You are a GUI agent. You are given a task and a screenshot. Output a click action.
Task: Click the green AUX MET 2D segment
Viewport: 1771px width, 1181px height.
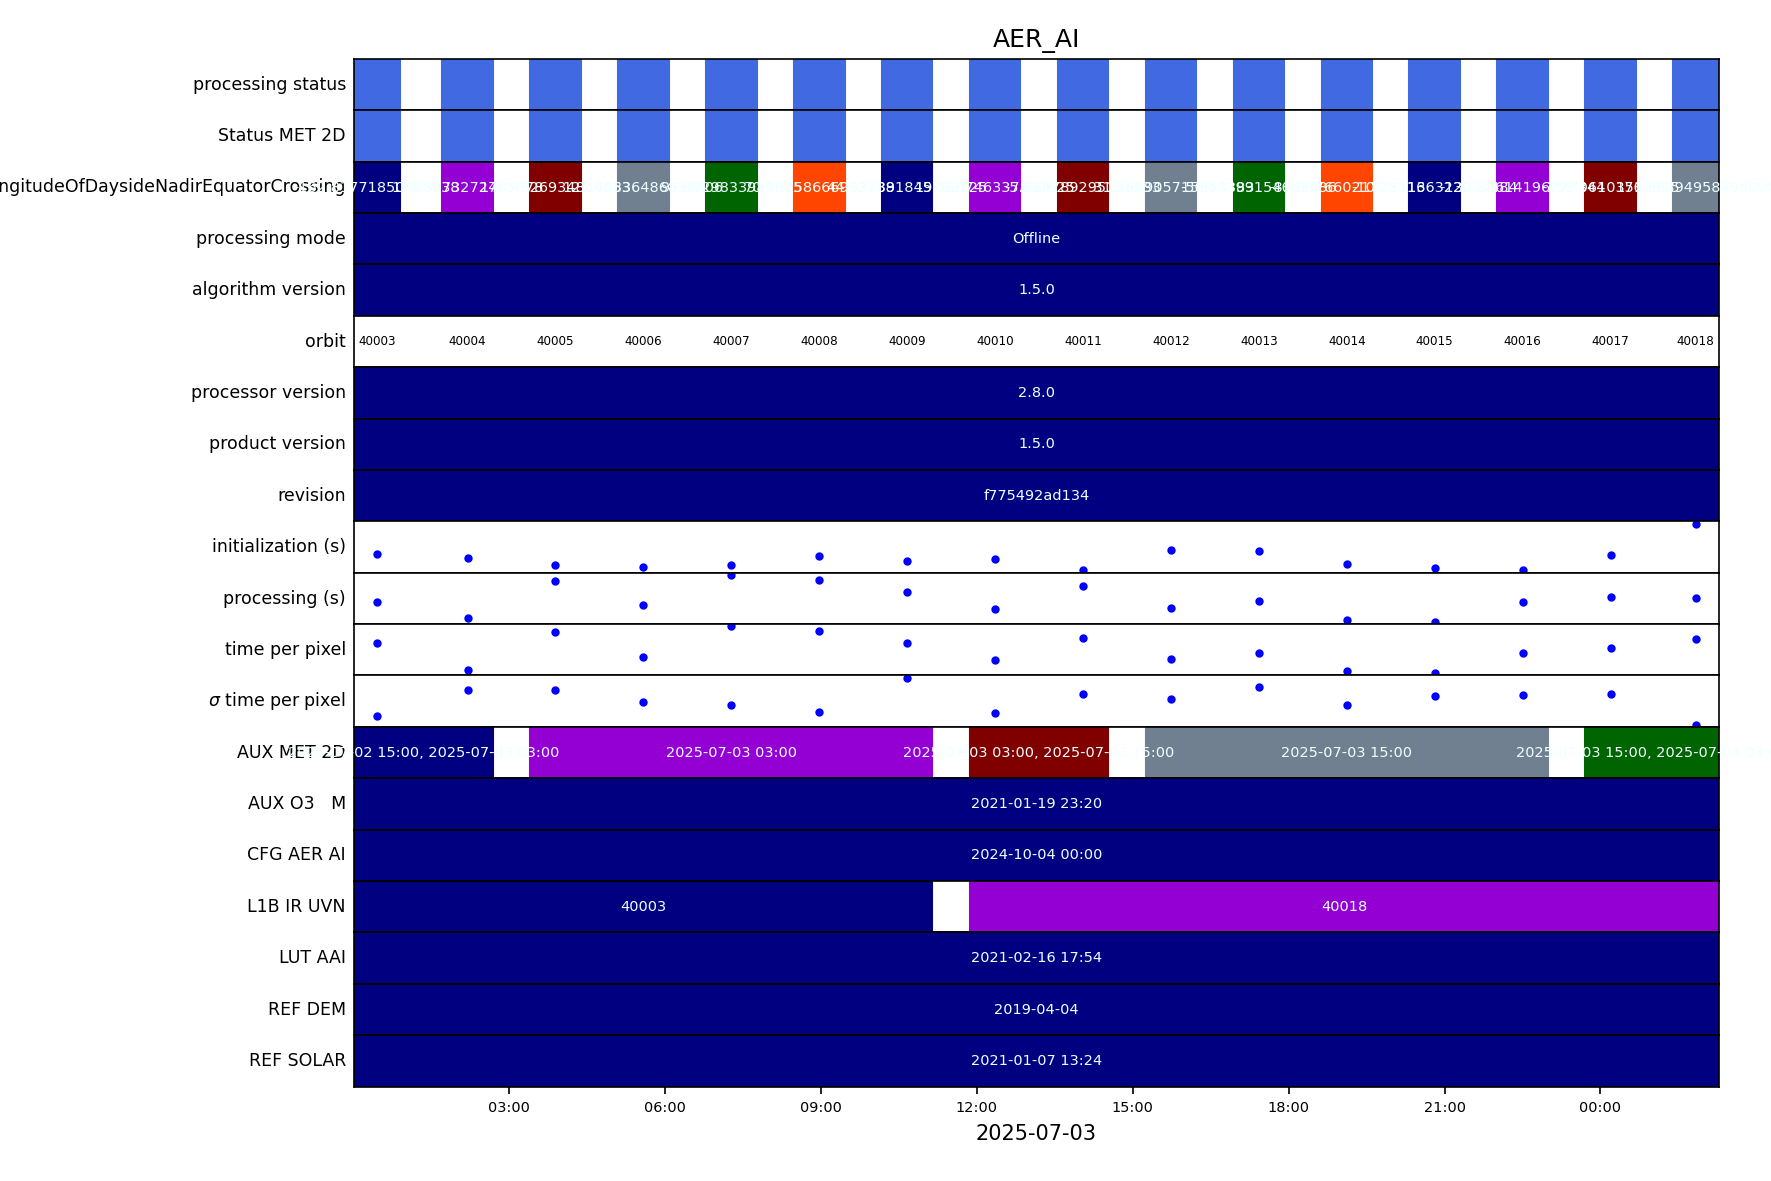pyautogui.click(x=1650, y=752)
